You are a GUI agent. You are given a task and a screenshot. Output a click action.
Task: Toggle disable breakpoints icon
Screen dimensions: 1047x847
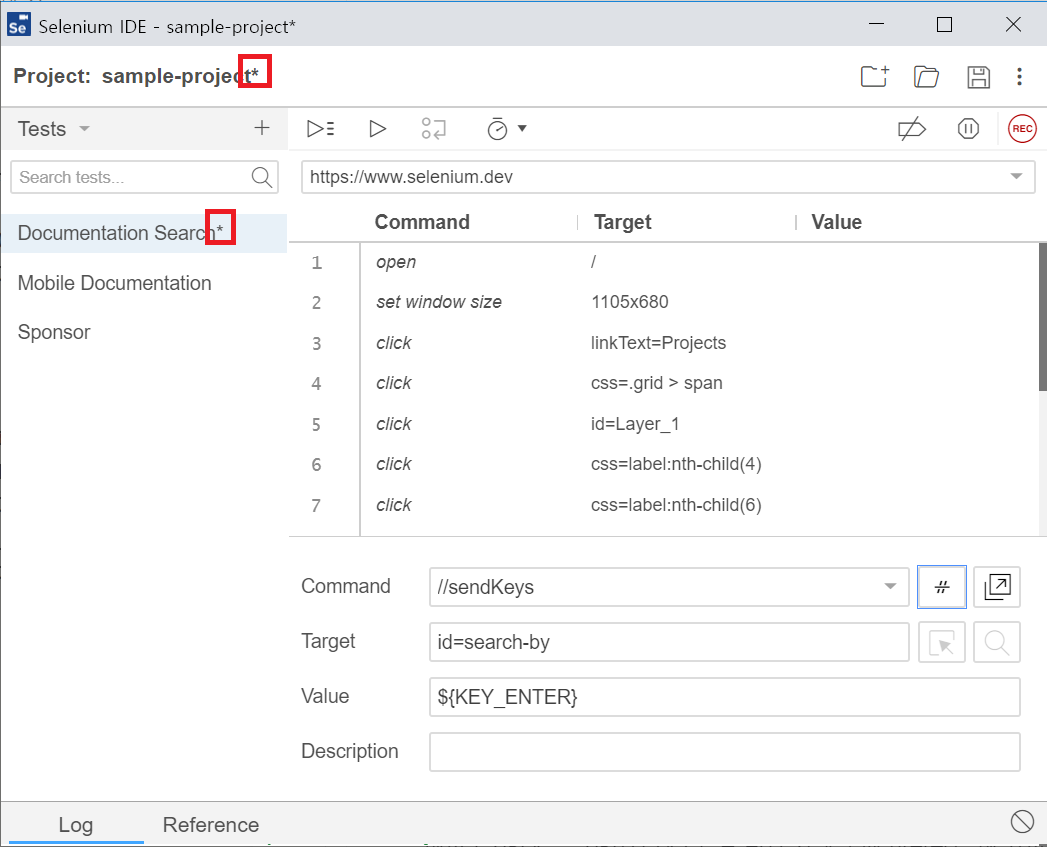click(x=911, y=129)
